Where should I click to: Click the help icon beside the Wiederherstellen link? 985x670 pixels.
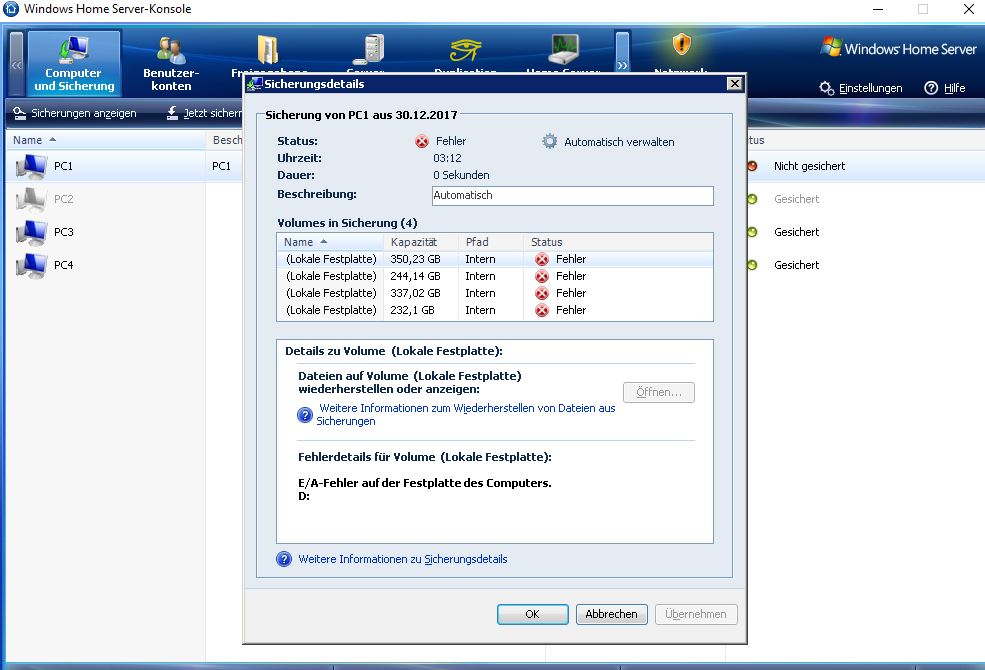(305, 414)
